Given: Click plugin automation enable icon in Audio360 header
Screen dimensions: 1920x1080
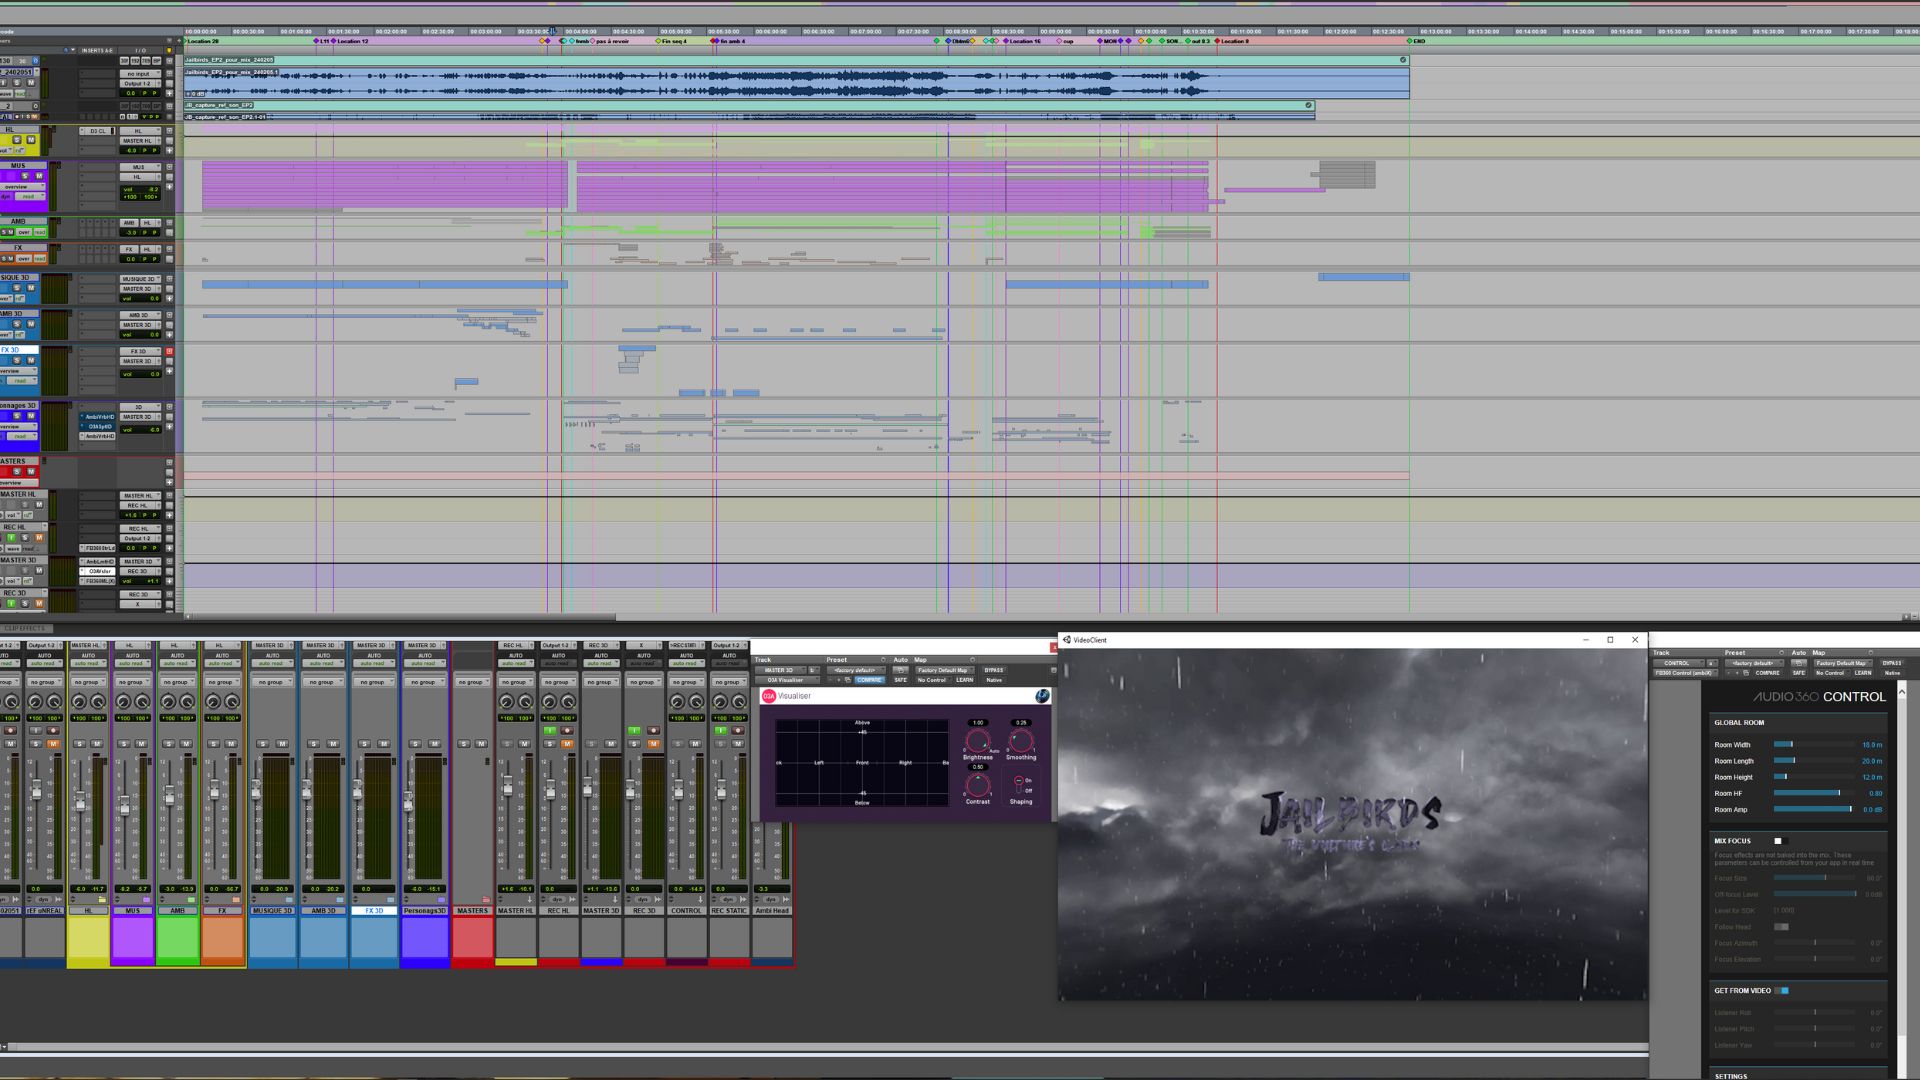Looking at the screenshot, I should [x=1799, y=663].
